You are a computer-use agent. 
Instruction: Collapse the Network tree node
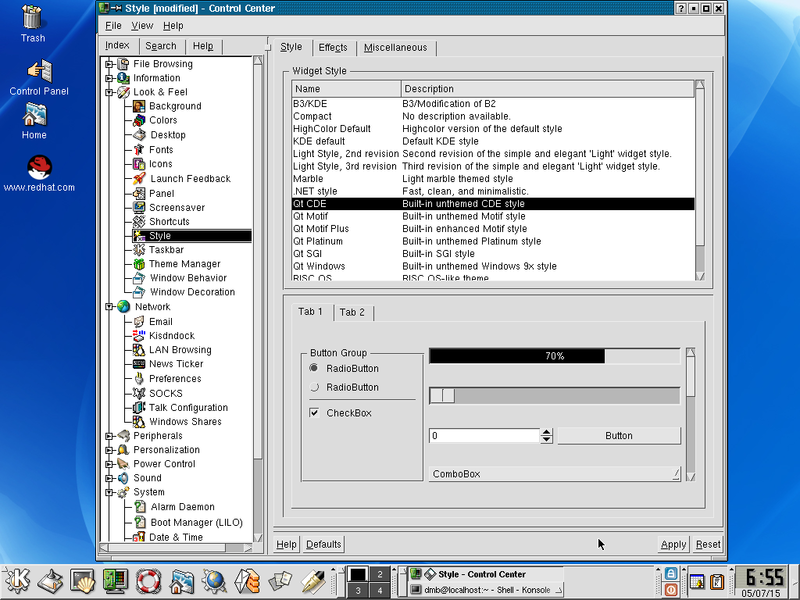pyautogui.click(x=109, y=307)
